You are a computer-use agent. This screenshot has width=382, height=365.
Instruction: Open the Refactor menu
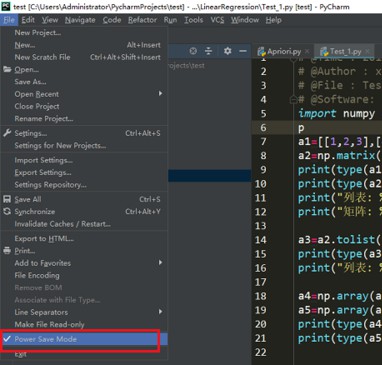click(142, 20)
